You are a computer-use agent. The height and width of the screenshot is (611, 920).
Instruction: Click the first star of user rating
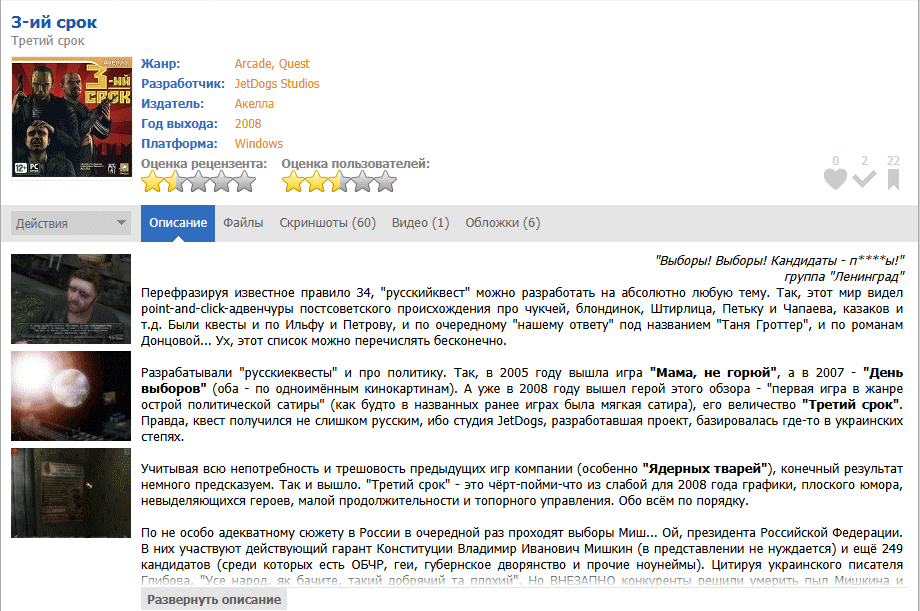293,182
